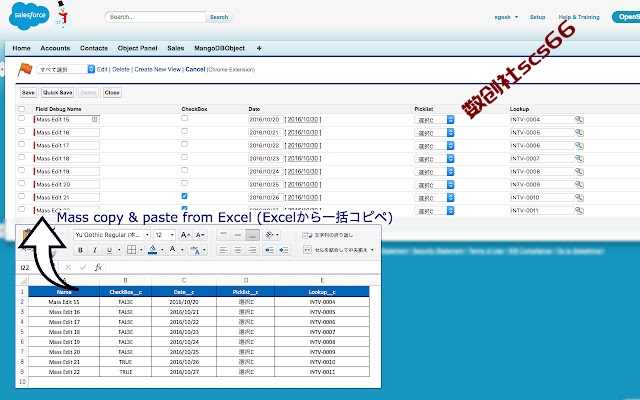640x400 pixels.
Task: Click 2016/10/30 link in Mass Edit 17 row
Action: [x=303, y=146]
